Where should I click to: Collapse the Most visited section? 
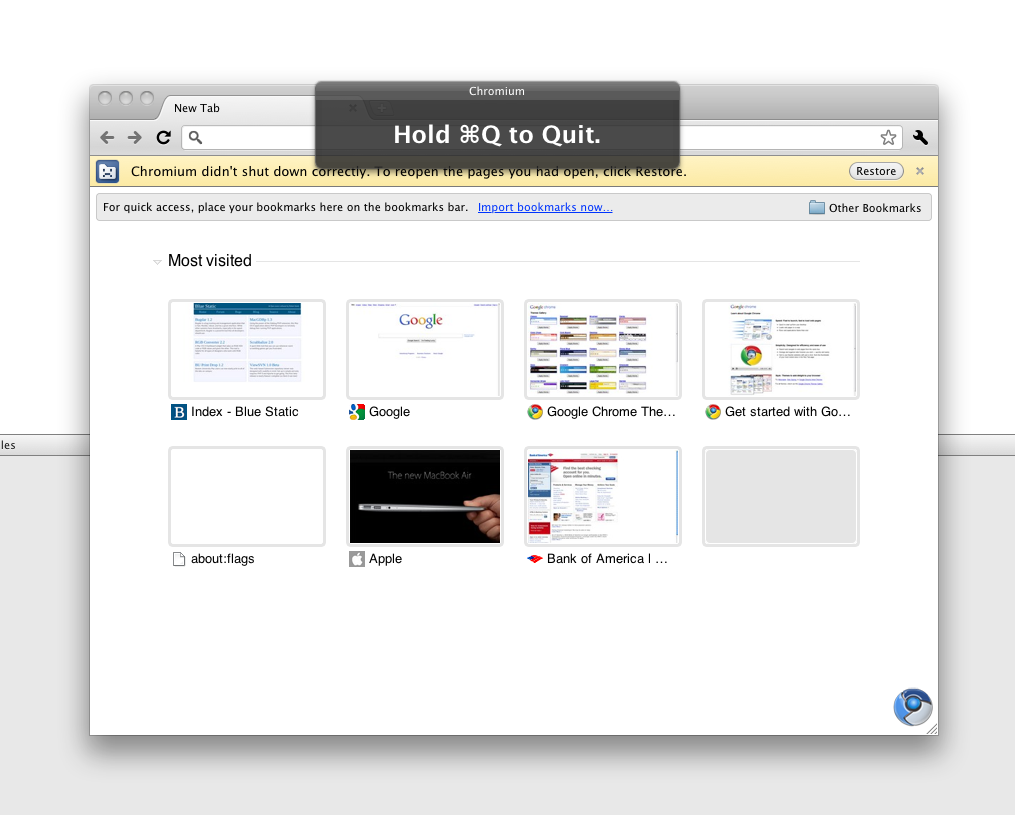pos(157,262)
